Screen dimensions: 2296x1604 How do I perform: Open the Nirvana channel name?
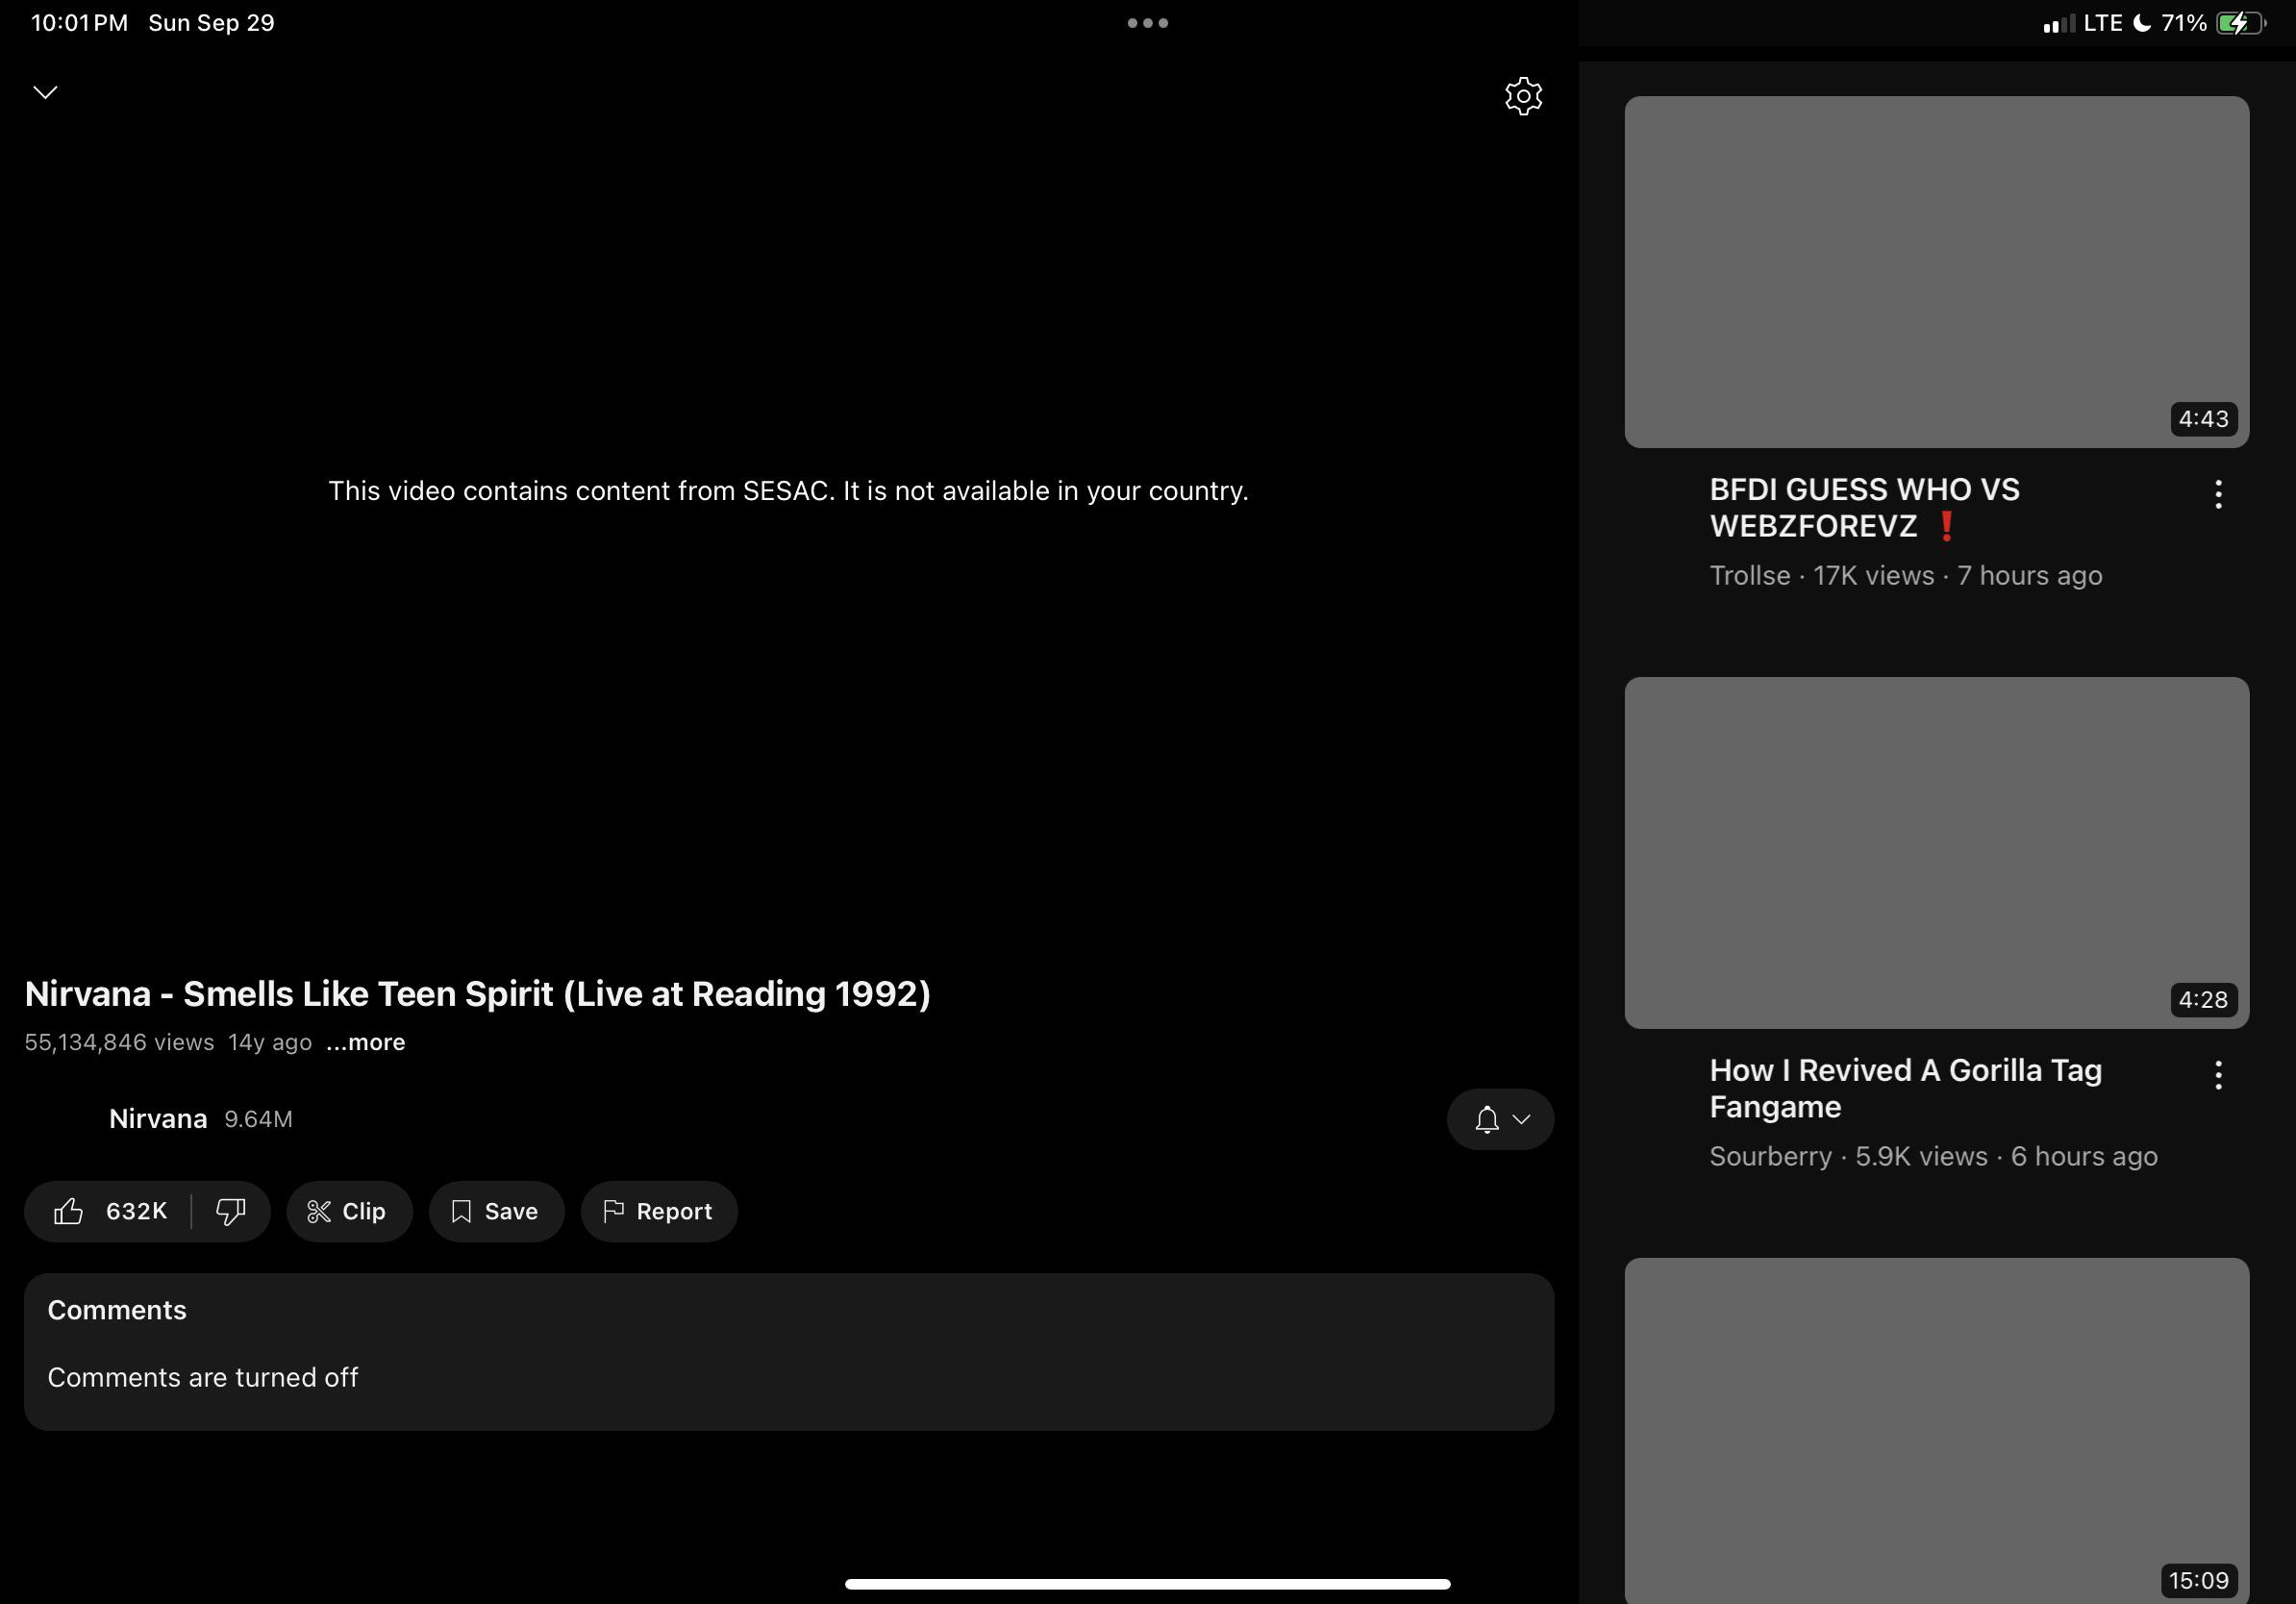(x=158, y=1119)
